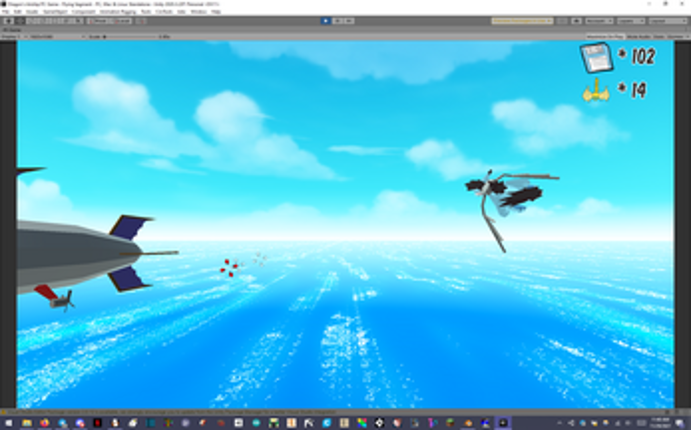Screen dimensions: 691x430
Task: Toggle the Gizmos button
Action: 677,37
